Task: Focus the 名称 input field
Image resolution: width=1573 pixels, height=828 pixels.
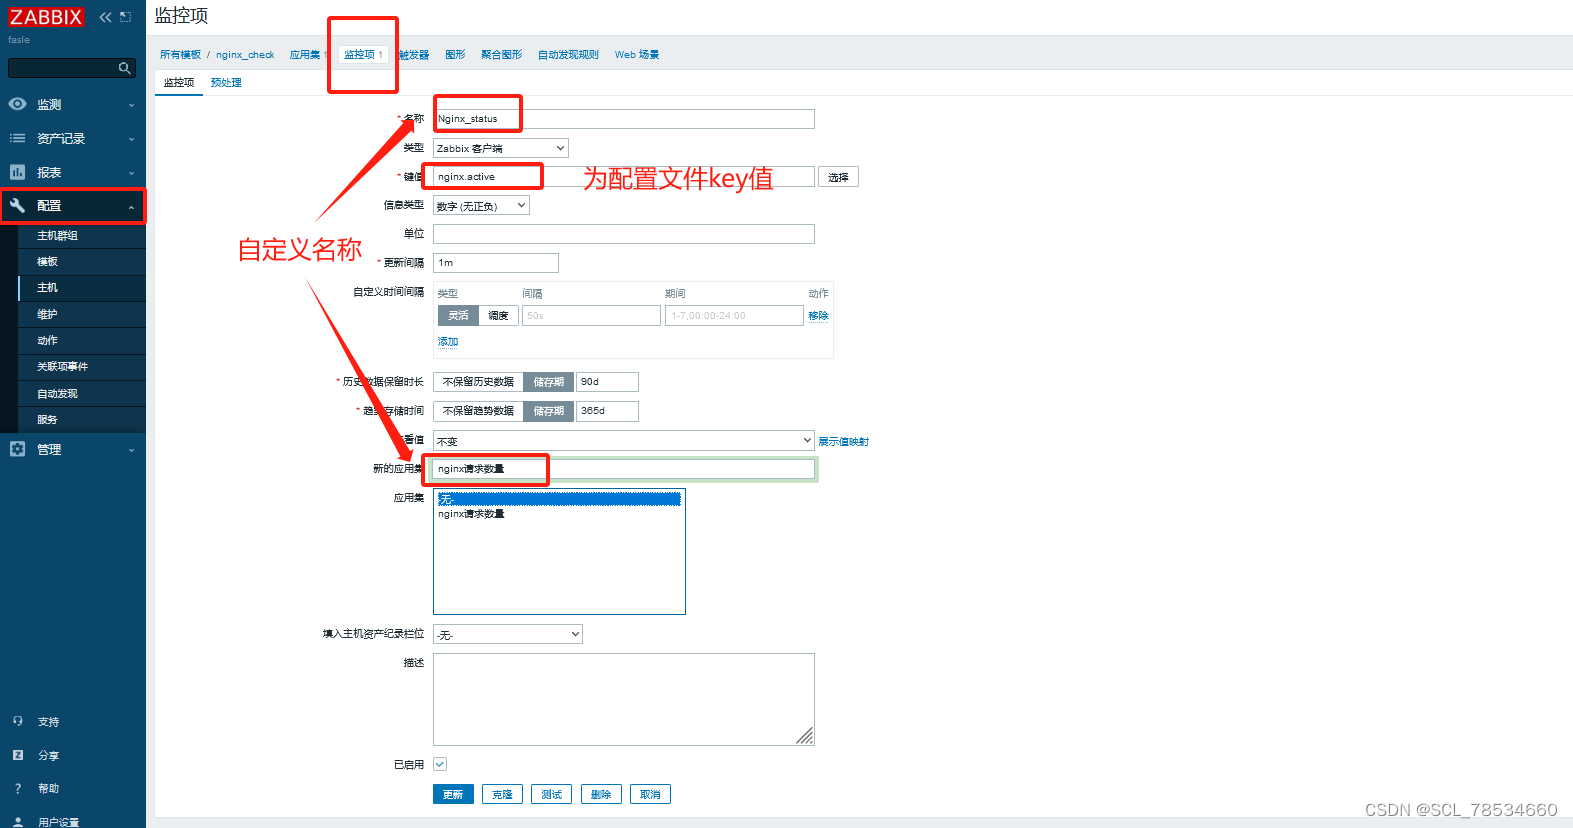Action: coord(624,119)
